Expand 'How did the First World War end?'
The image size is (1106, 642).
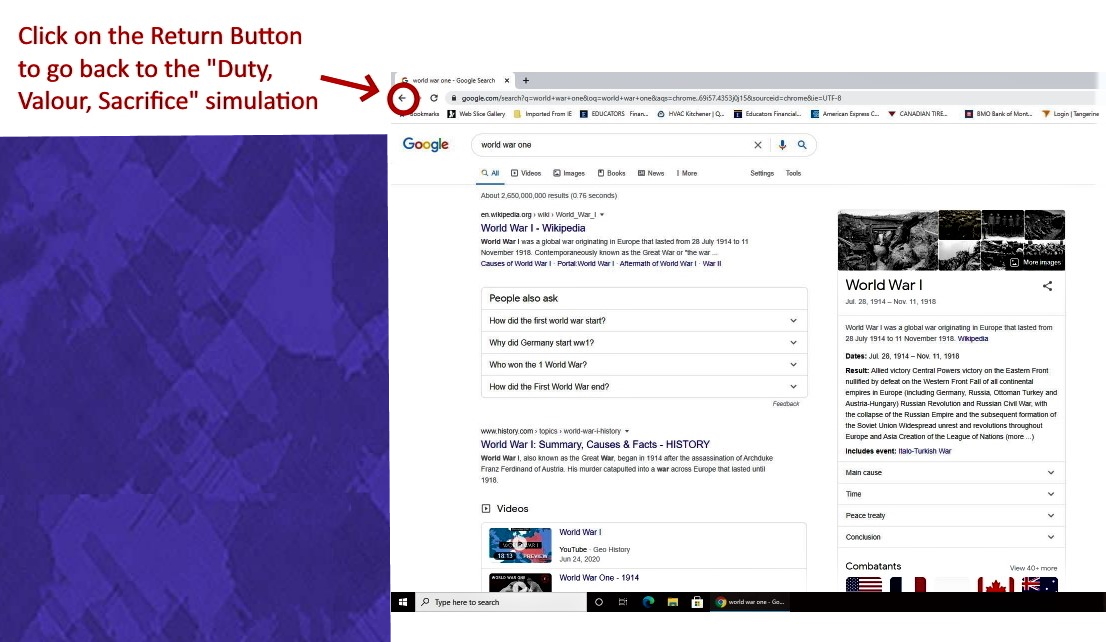tap(644, 387)
